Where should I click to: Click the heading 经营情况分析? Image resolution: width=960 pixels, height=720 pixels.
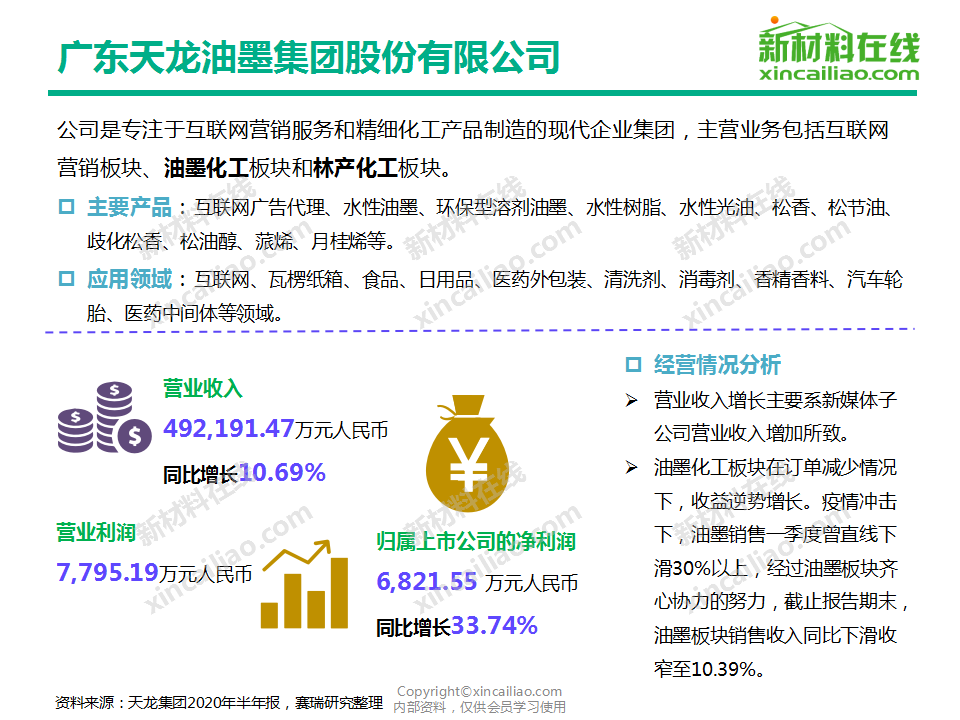coord(717,365)
